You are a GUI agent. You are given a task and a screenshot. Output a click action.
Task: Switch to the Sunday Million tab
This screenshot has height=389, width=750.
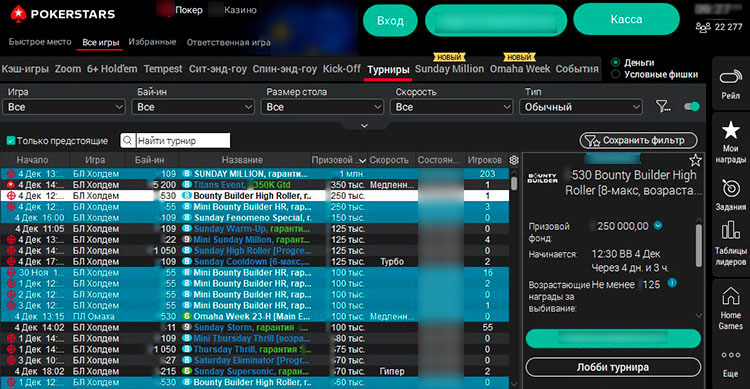click(449, 69)
